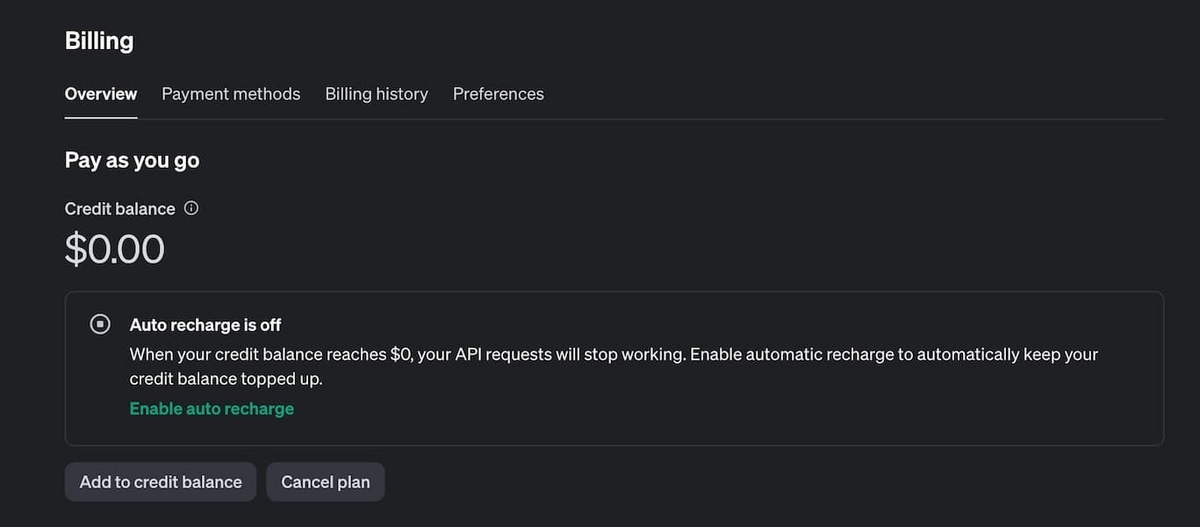Switch to the Payment methods tab

click(x=231, y=94)
